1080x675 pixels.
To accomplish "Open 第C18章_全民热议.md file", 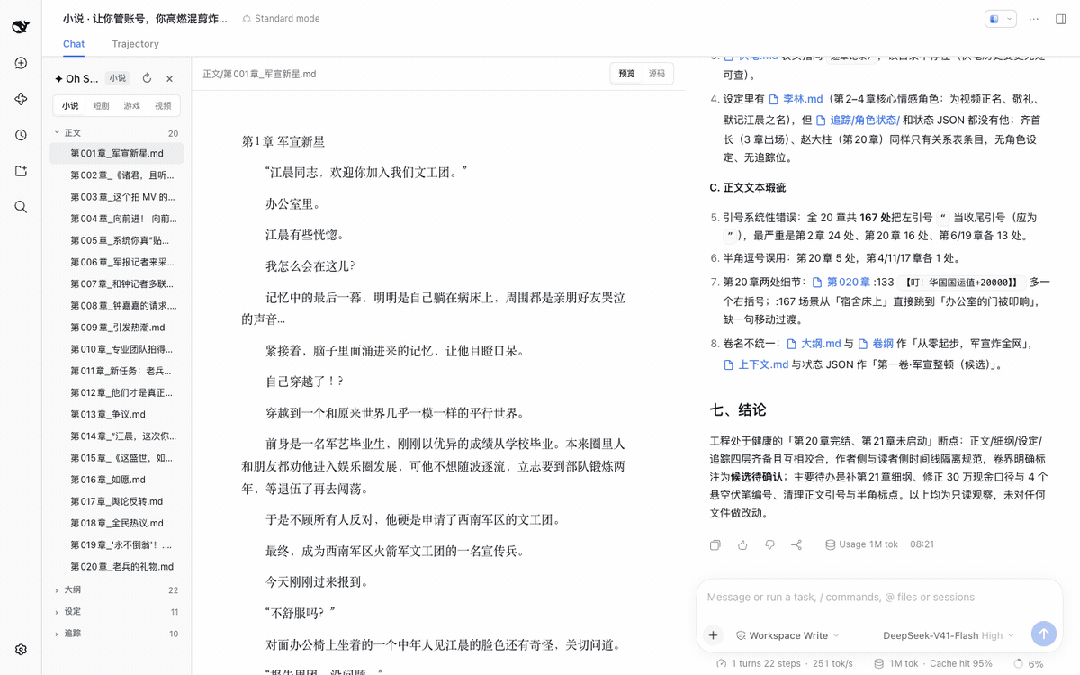I will click(x=116, y=523).
